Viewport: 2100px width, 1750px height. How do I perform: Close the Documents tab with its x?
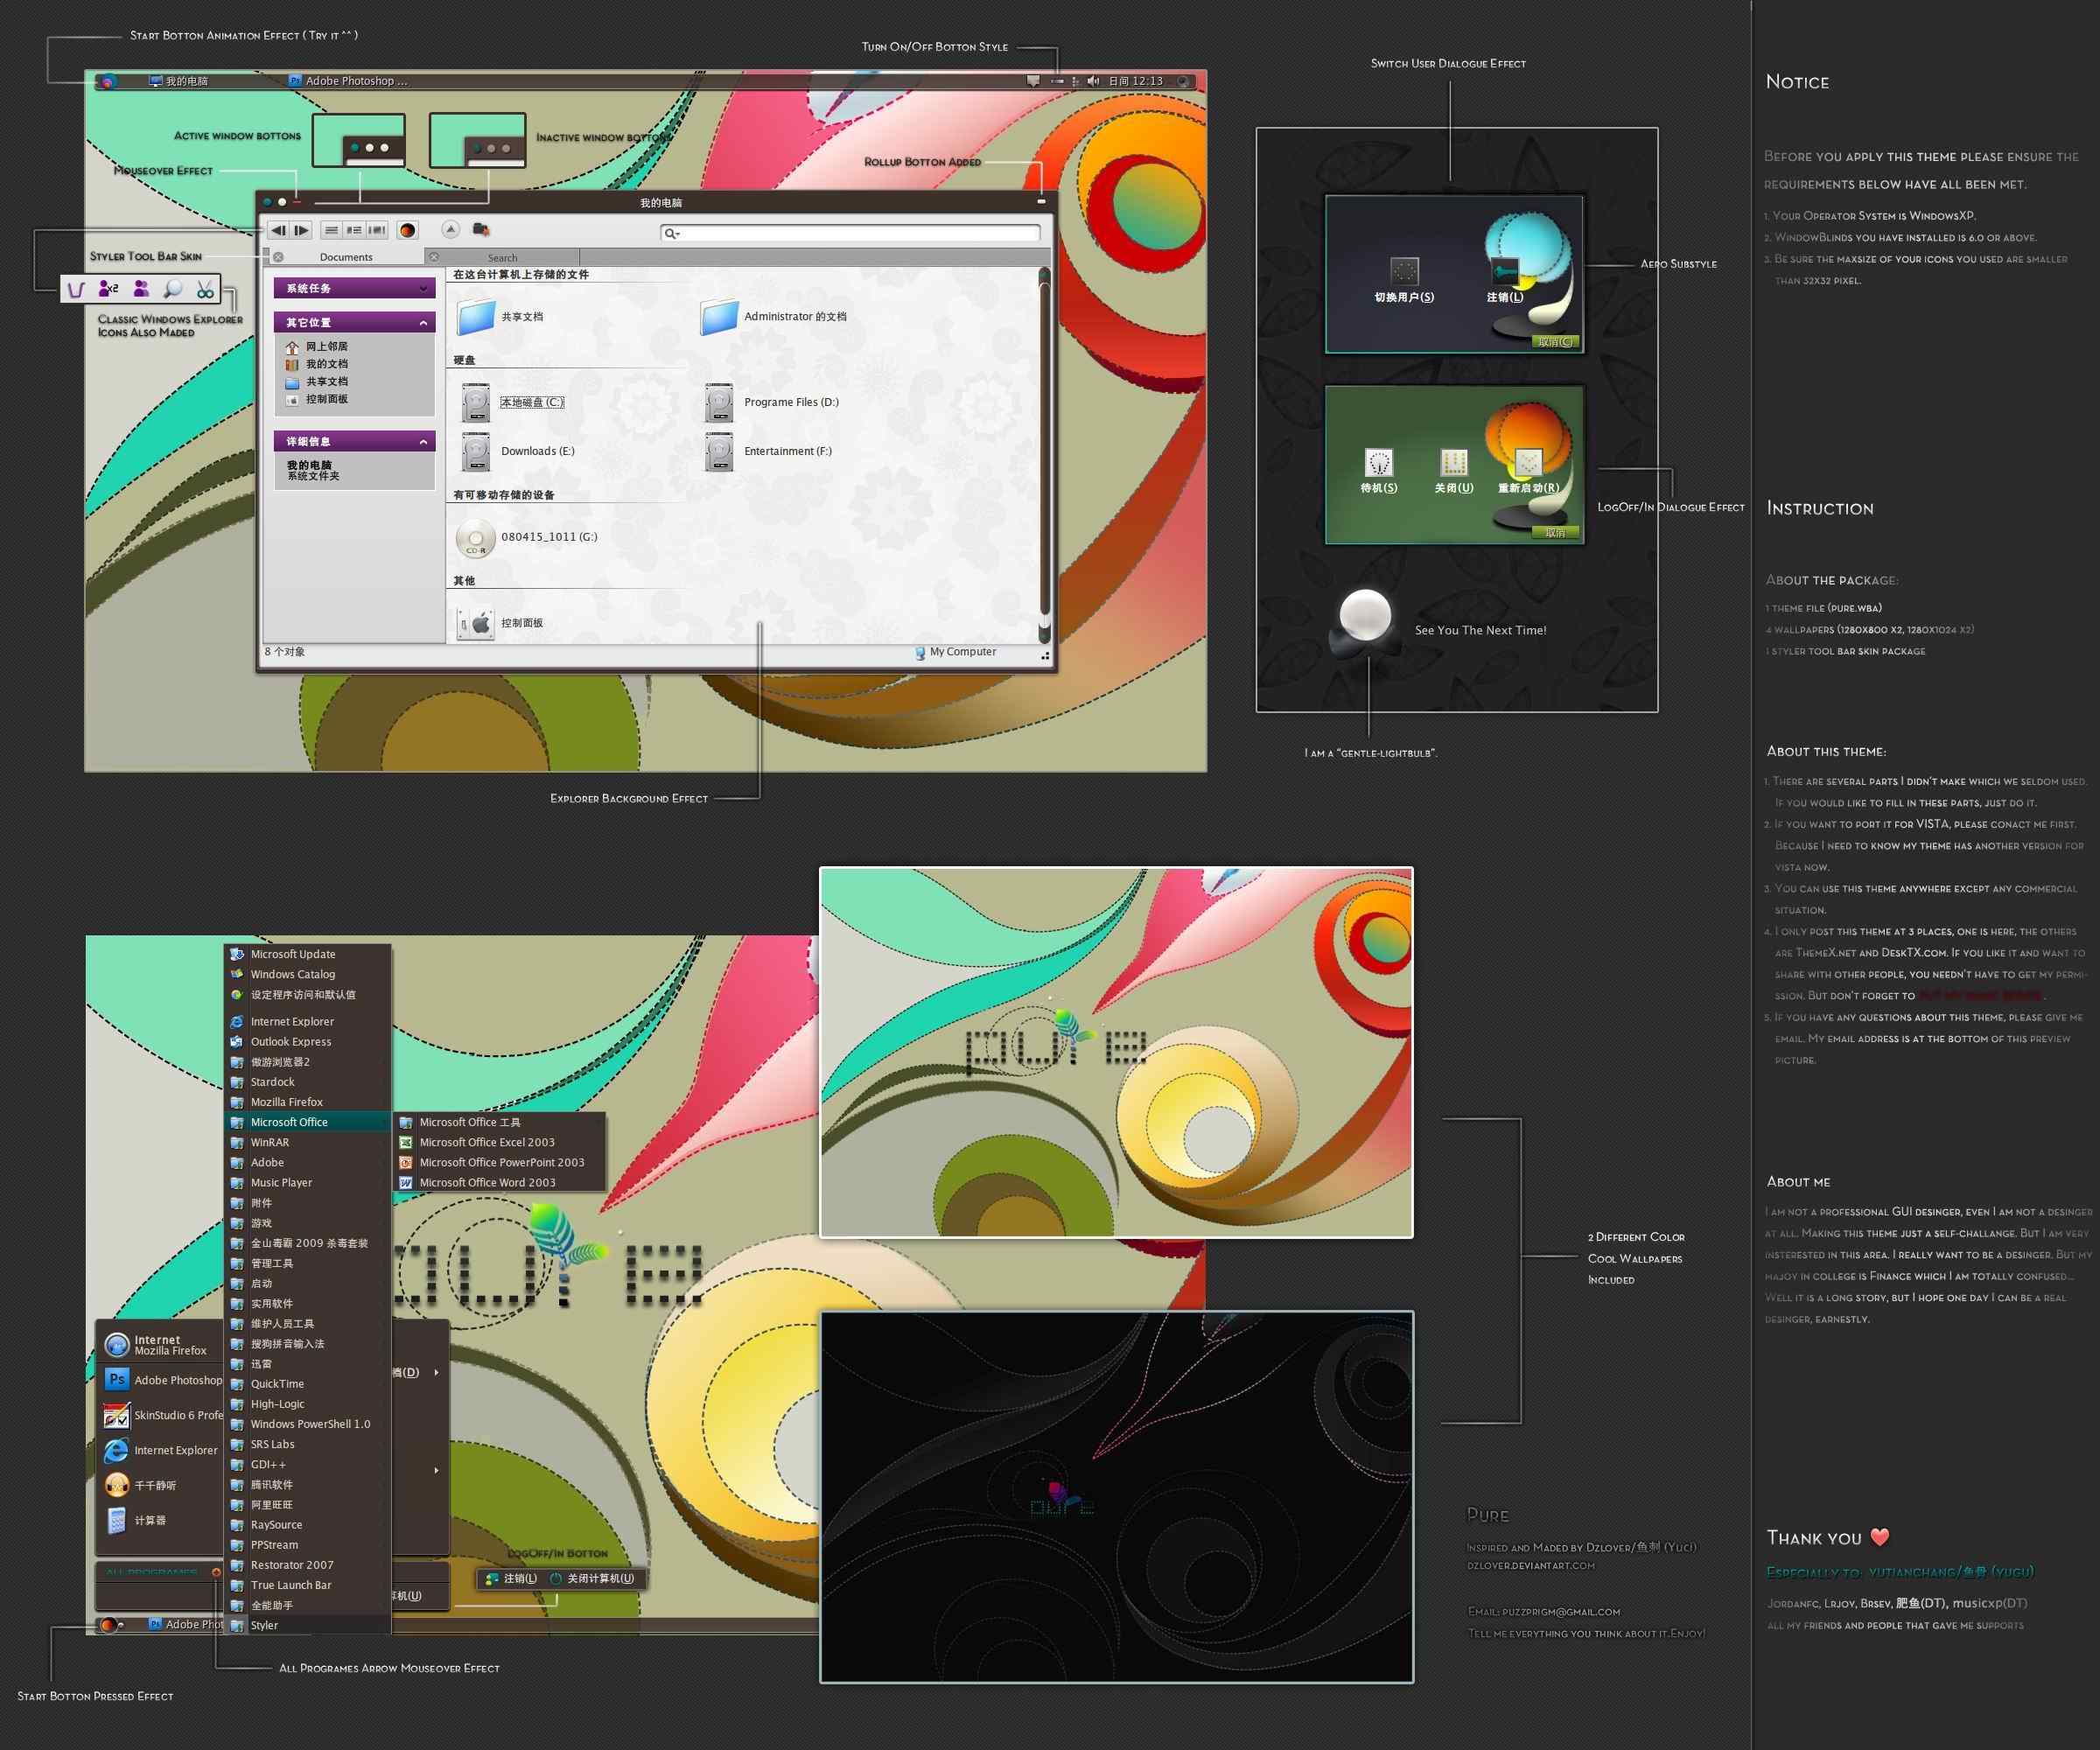[x=279, y=257]
